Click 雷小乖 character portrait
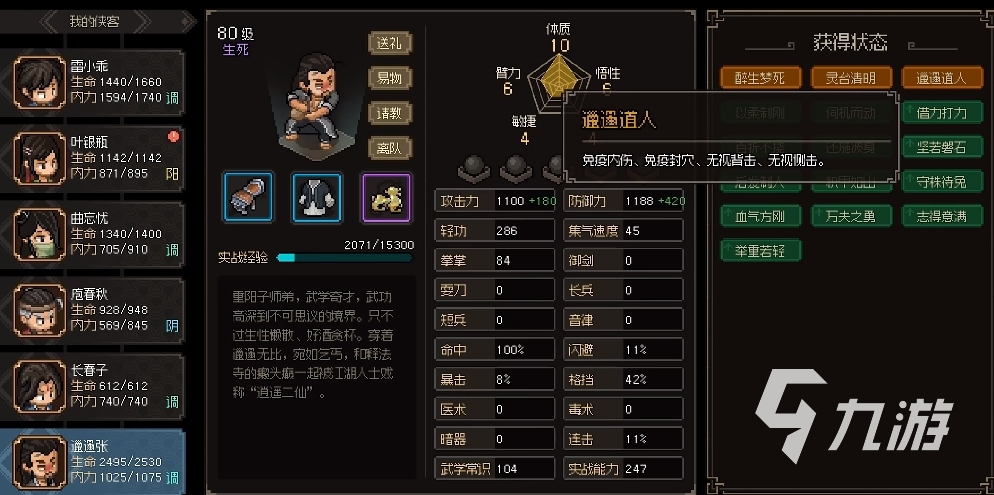The image size is (994, 495). point(41,82)
